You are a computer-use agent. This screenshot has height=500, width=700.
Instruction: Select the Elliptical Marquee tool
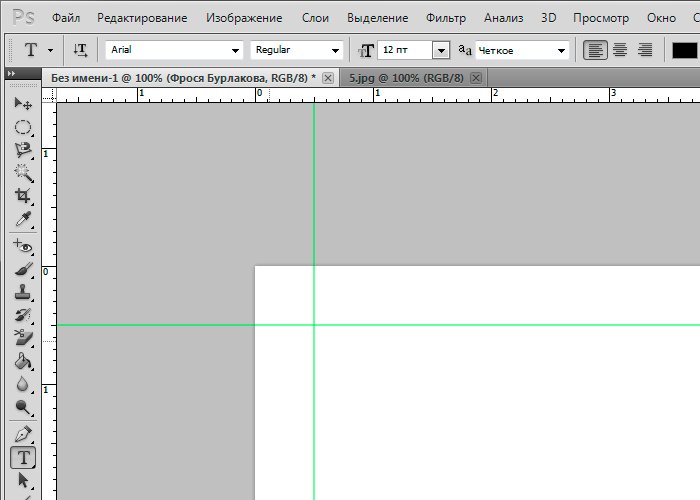23,127
